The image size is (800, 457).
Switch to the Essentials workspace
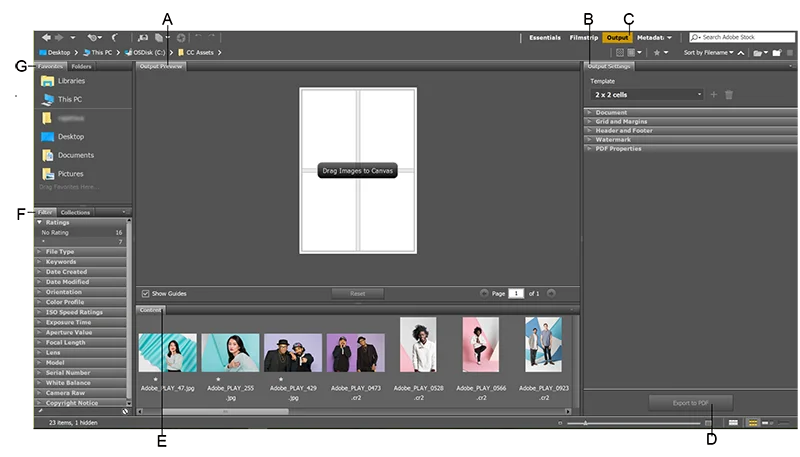click(x=544, y=38)
